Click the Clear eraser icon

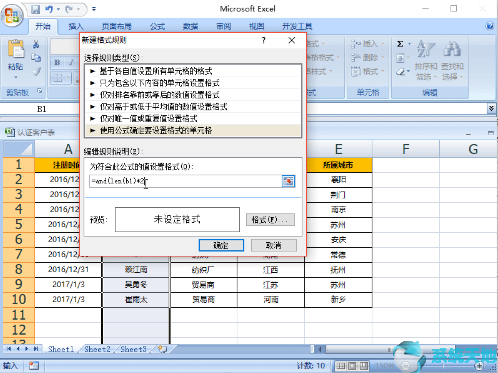click(401, 72)
